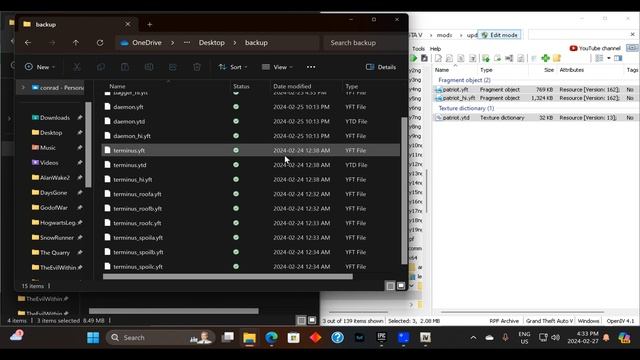Viewport: 640px width, 360px height.
Task: Click the OpenIV taskbar icon
Action: point(425,337)
